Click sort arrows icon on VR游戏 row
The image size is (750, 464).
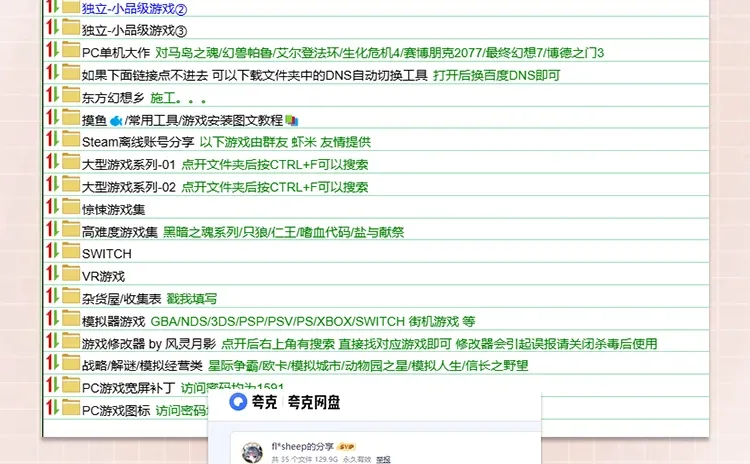coord(52,273)
